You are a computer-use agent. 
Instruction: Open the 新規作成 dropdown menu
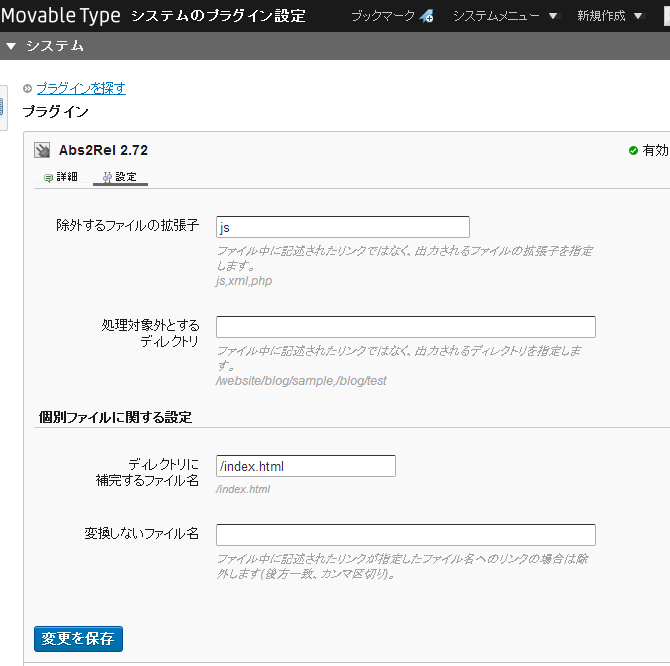[609, 16]
